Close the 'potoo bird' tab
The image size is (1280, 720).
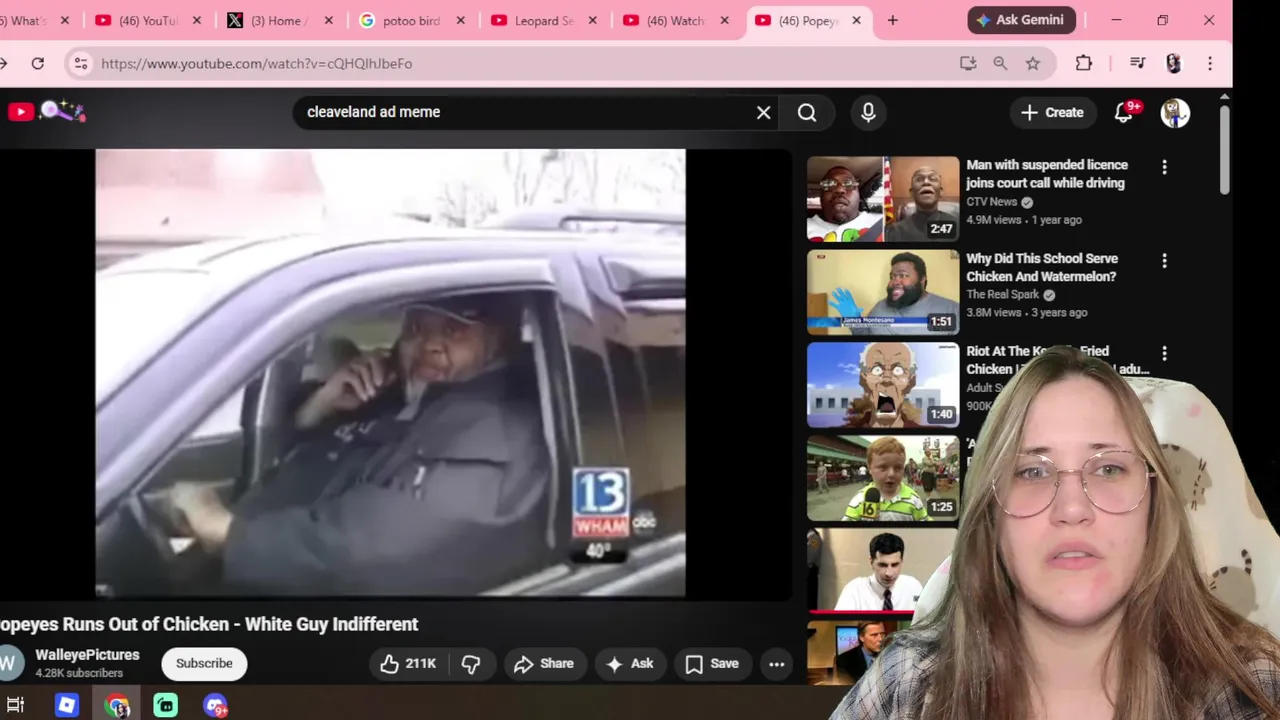coord(461,20)
